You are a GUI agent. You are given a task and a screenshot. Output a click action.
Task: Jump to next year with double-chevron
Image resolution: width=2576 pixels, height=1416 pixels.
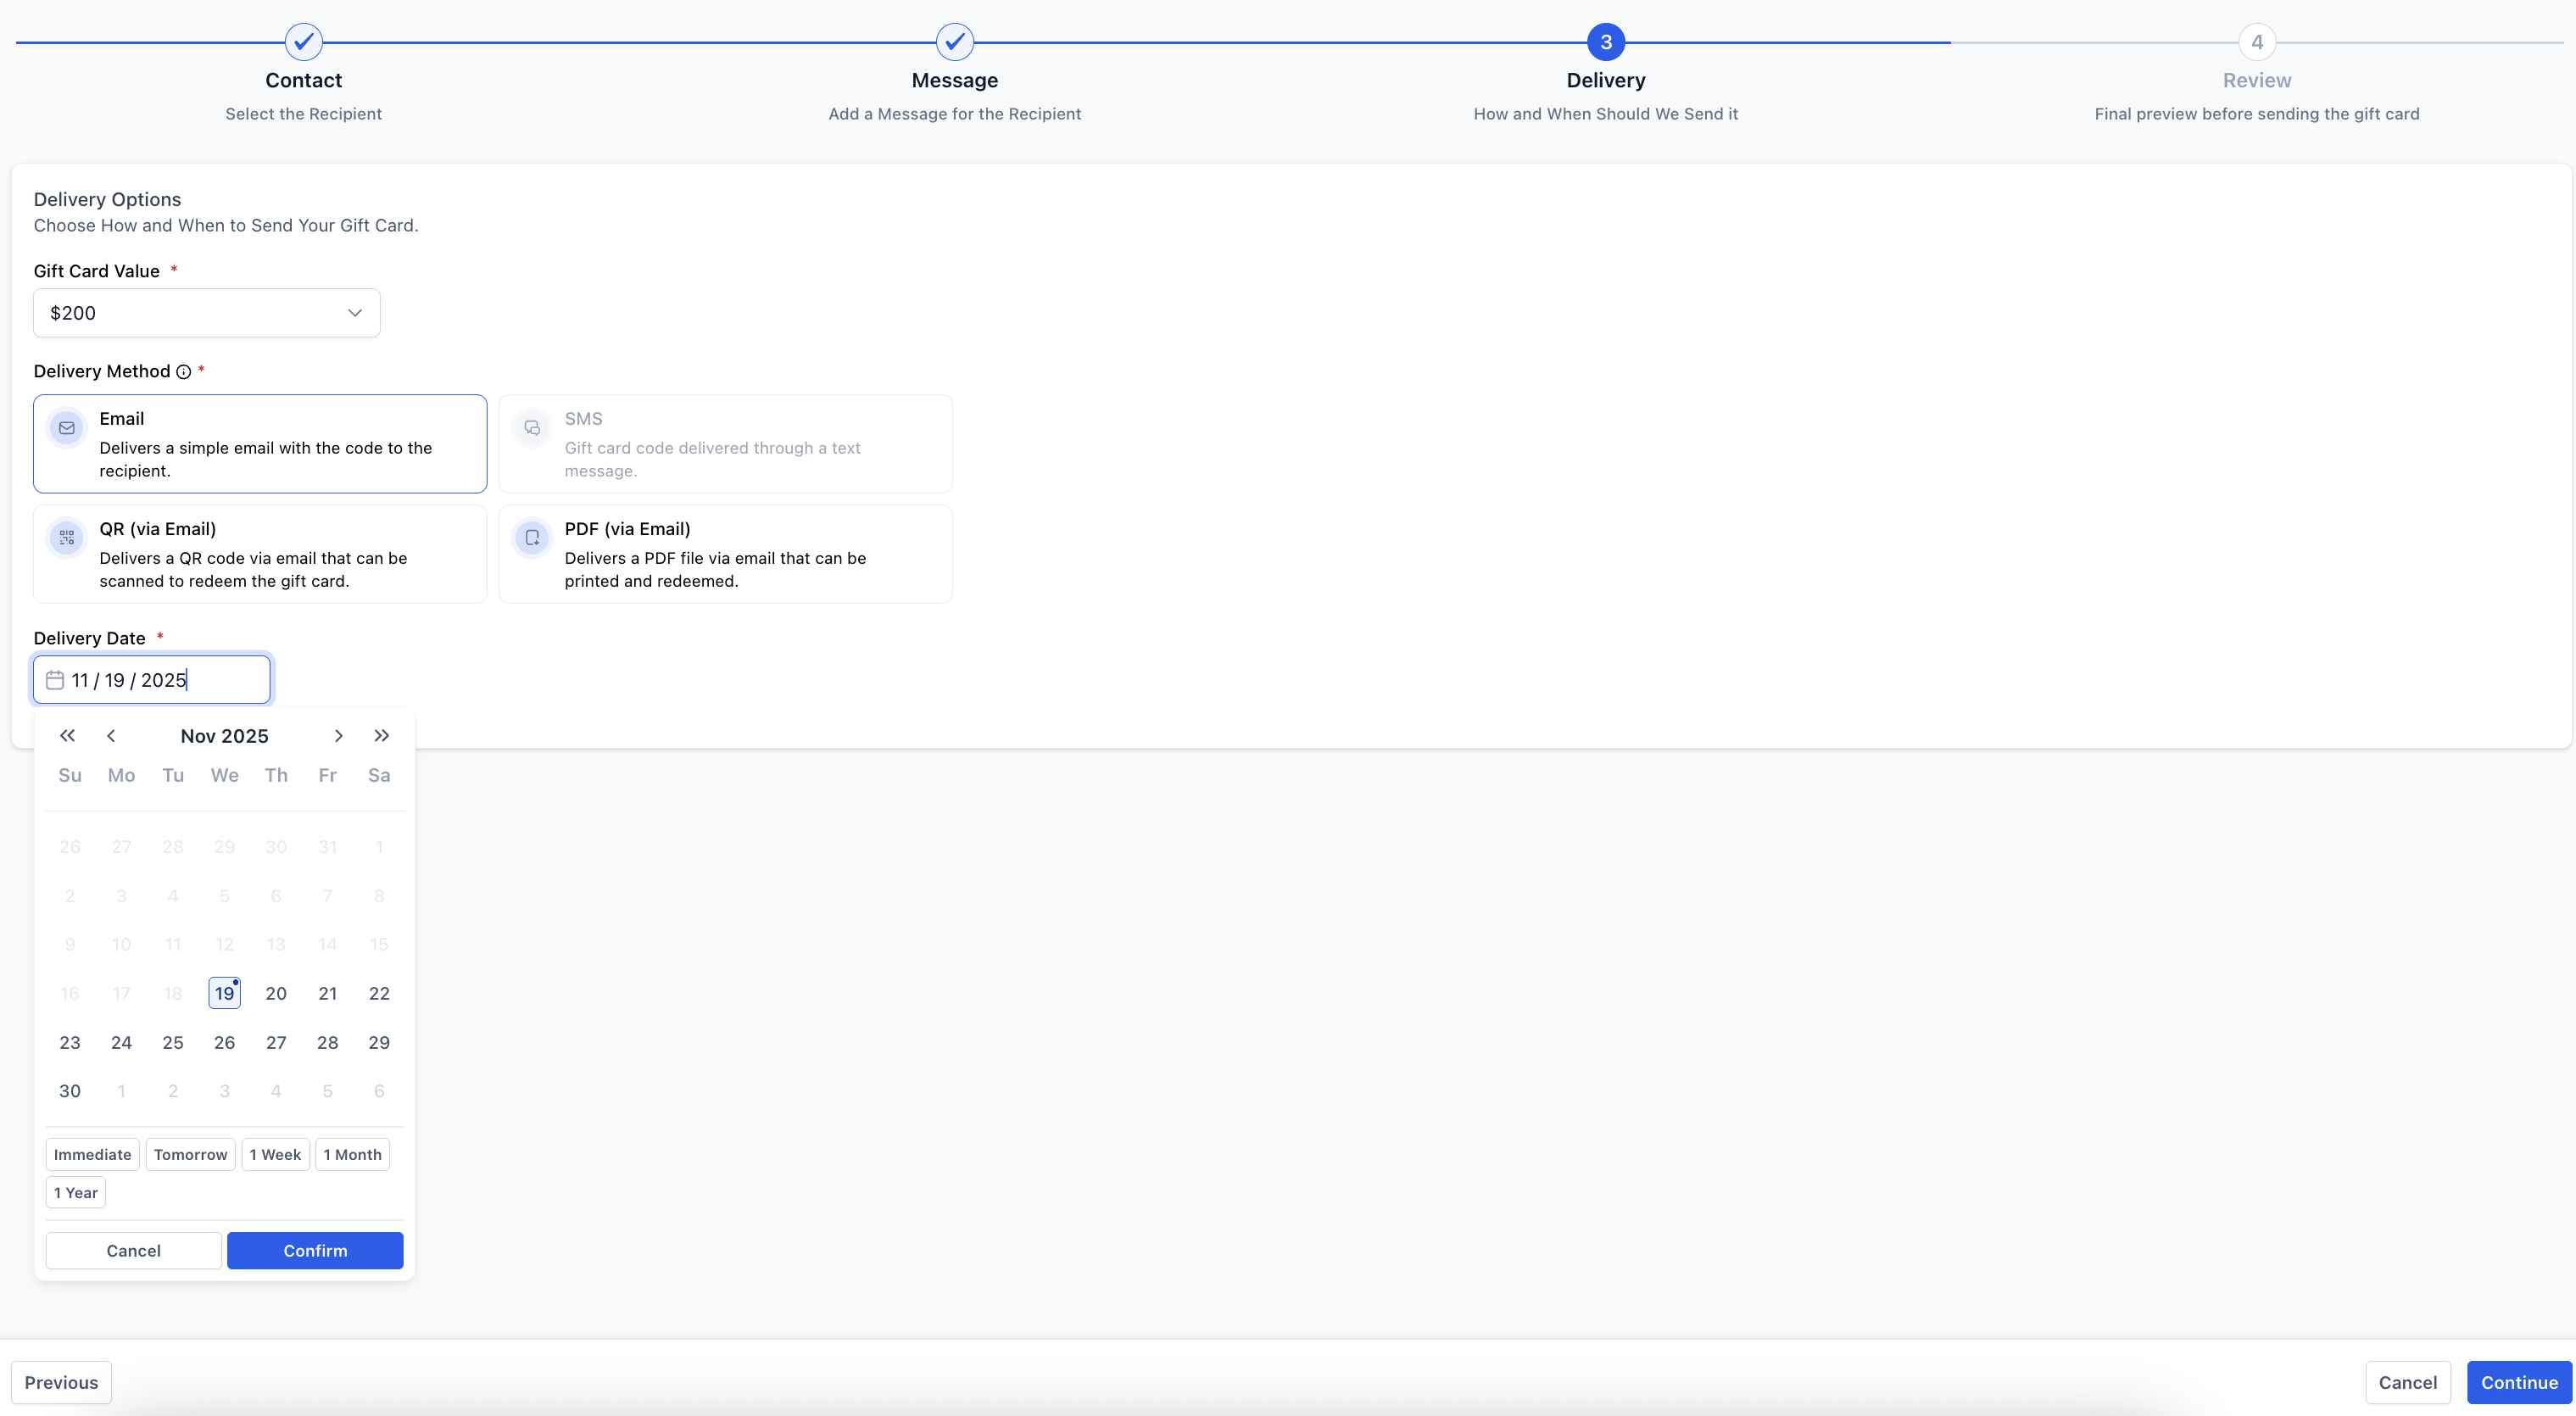pyautogui.click(x=382, y=736)
